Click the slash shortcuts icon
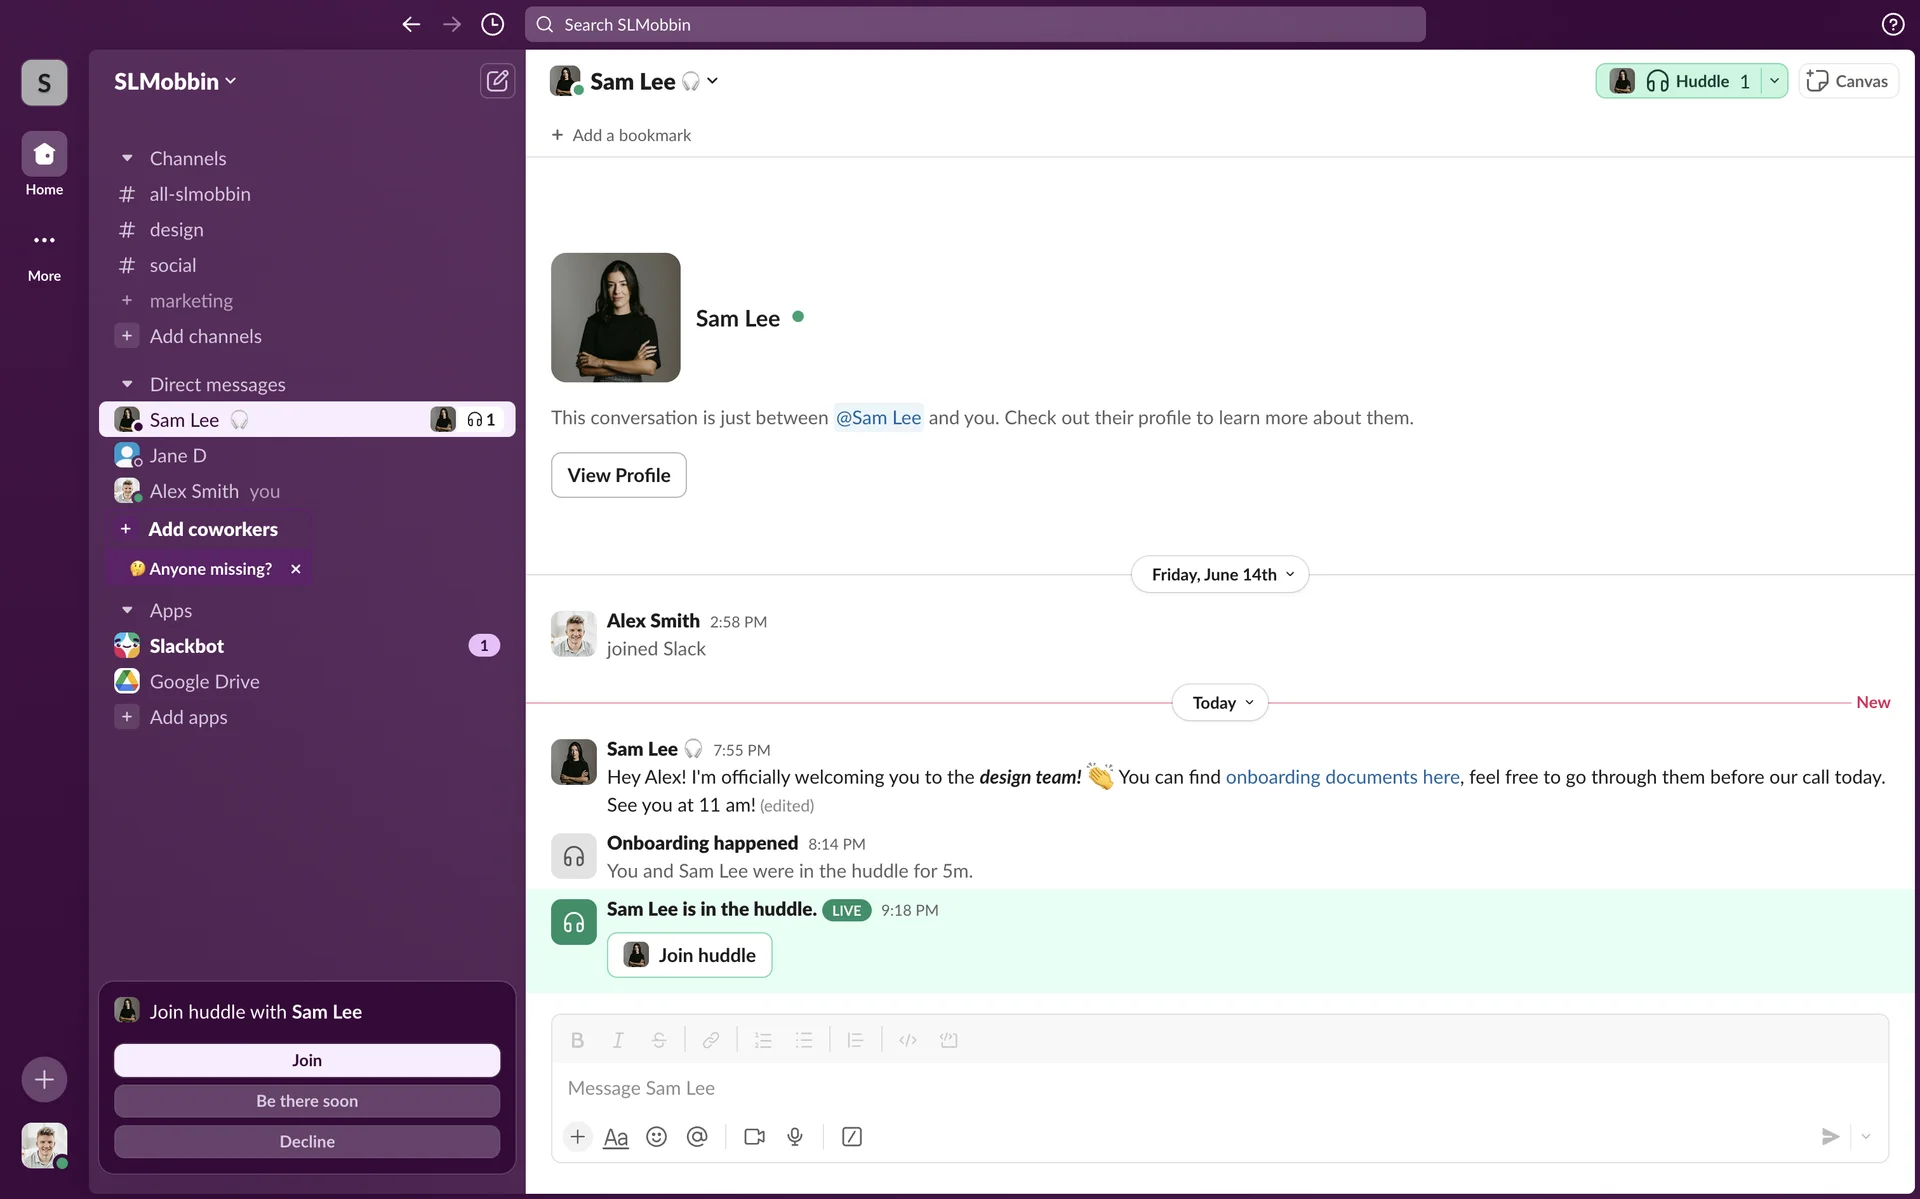 pyautogui.click(x=852, y=1137)
